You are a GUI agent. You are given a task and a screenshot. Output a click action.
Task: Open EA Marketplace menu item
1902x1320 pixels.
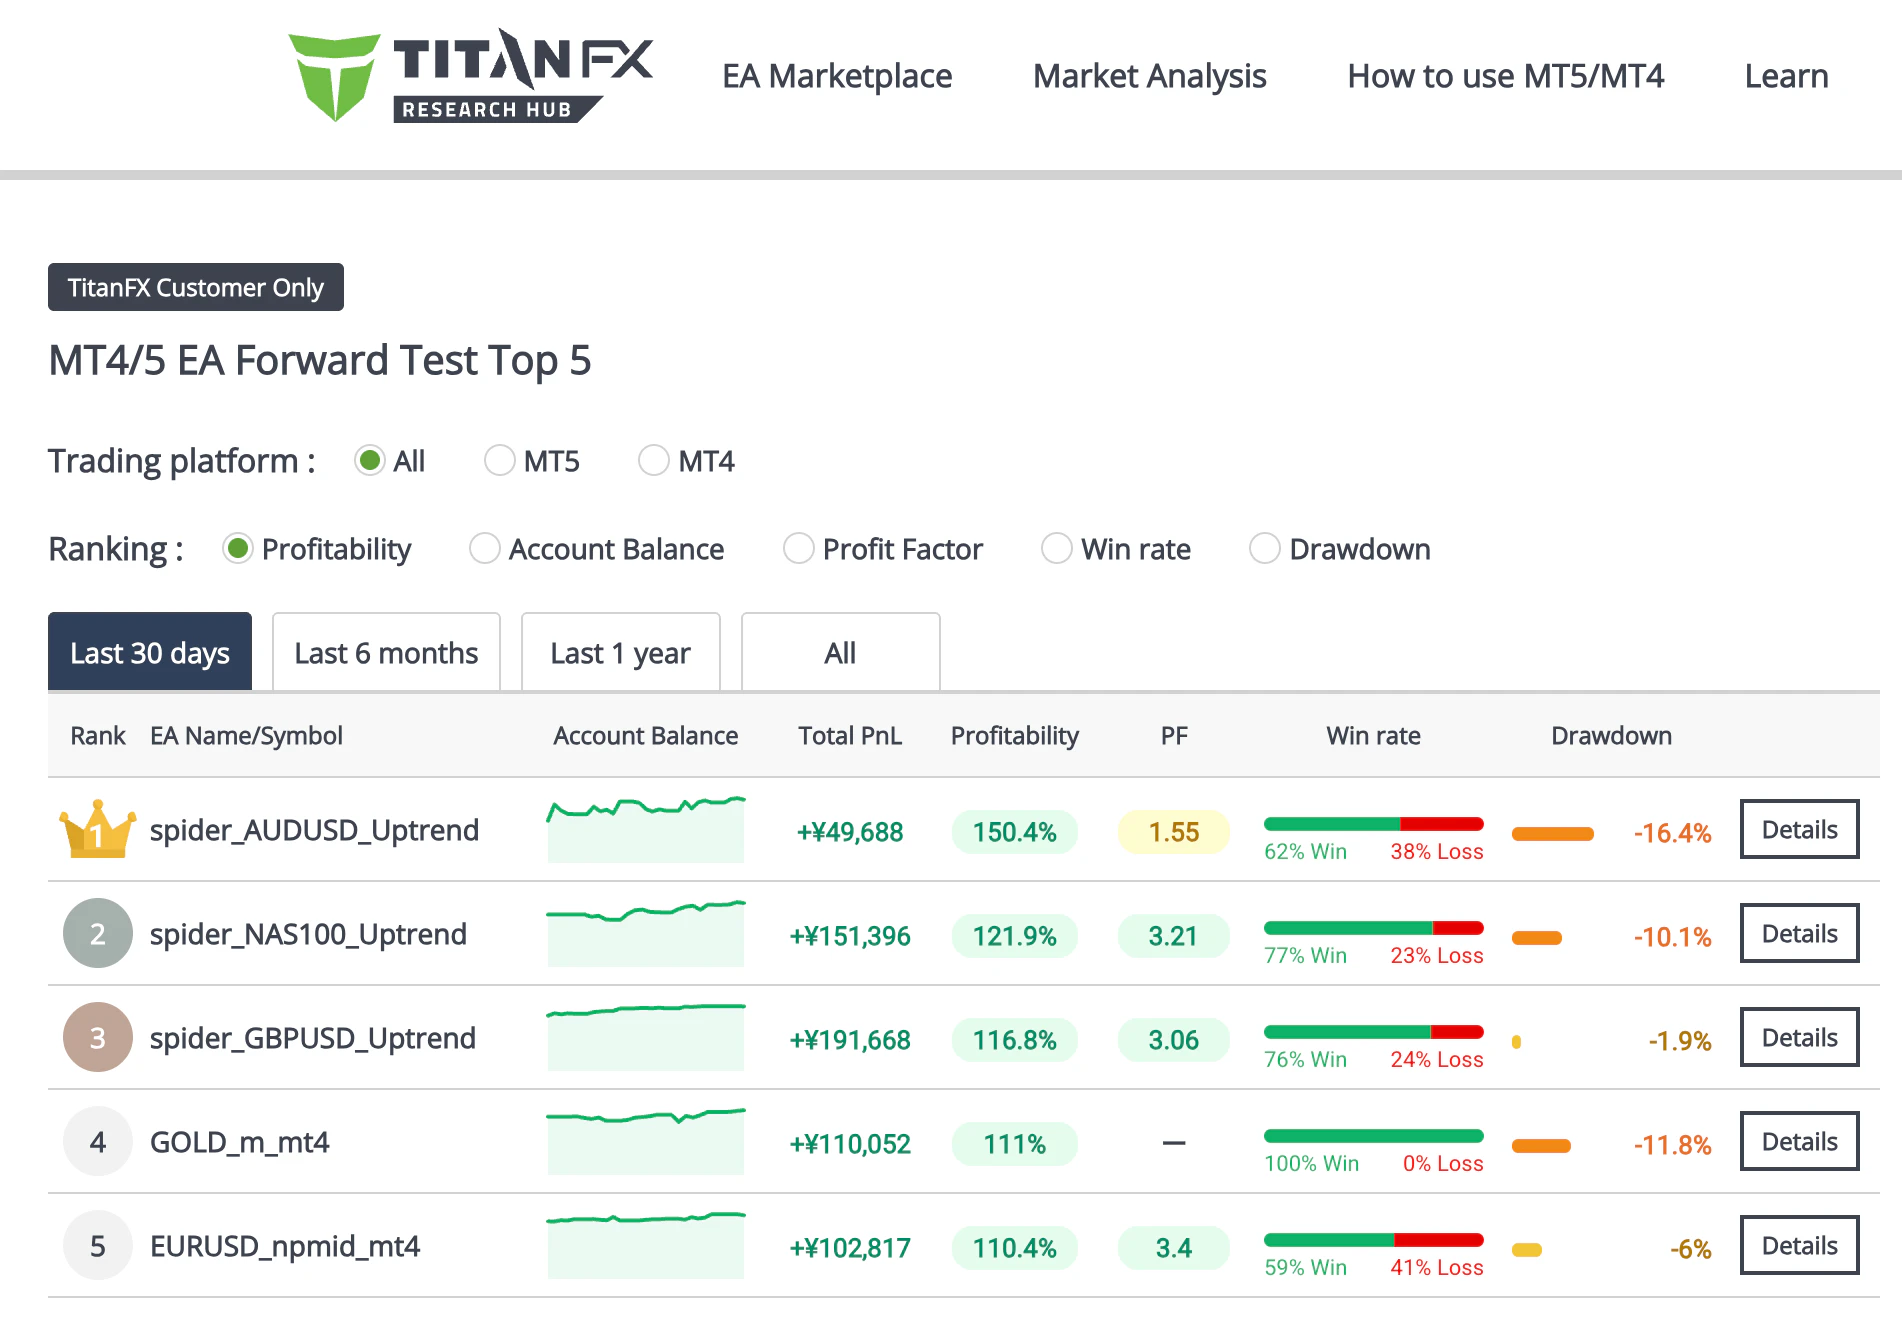[x=837, y=76]
